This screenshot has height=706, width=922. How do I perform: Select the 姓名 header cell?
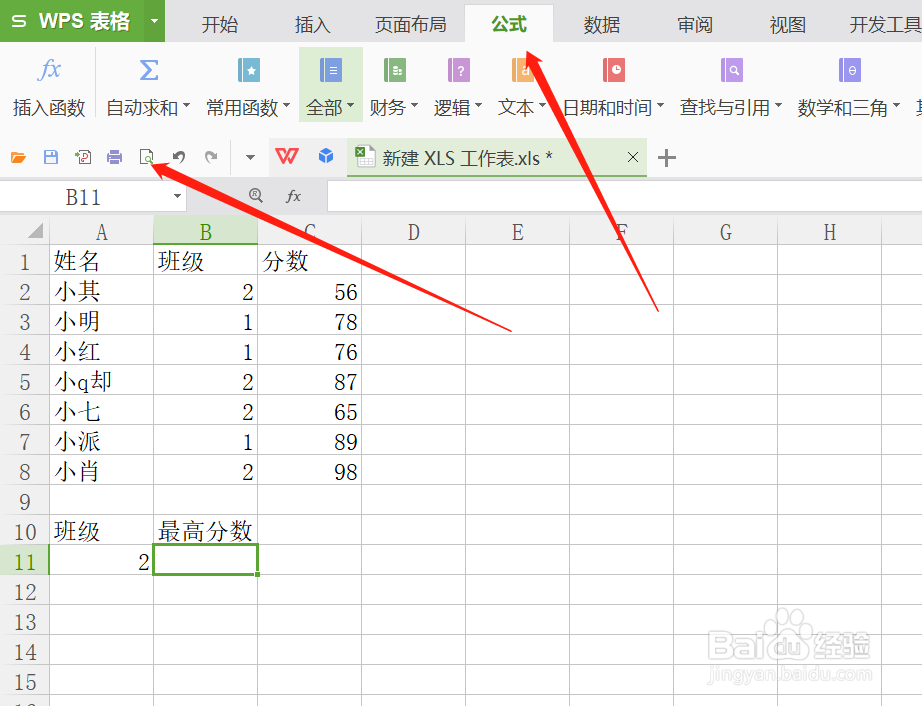coord(101,260)
